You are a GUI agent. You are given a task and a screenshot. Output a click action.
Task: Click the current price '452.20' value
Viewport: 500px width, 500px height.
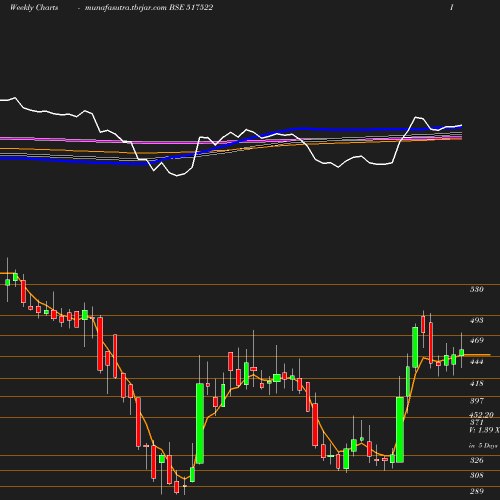coord(481,415)
